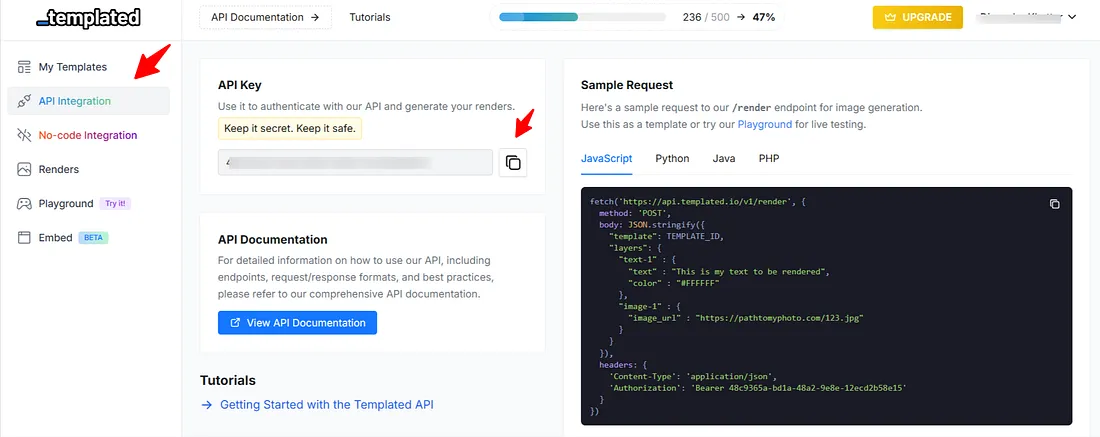Click 'Keep it secret. Keep it safe.' notice
This screenshot has width=1100, height=437.
click(290, 128)
